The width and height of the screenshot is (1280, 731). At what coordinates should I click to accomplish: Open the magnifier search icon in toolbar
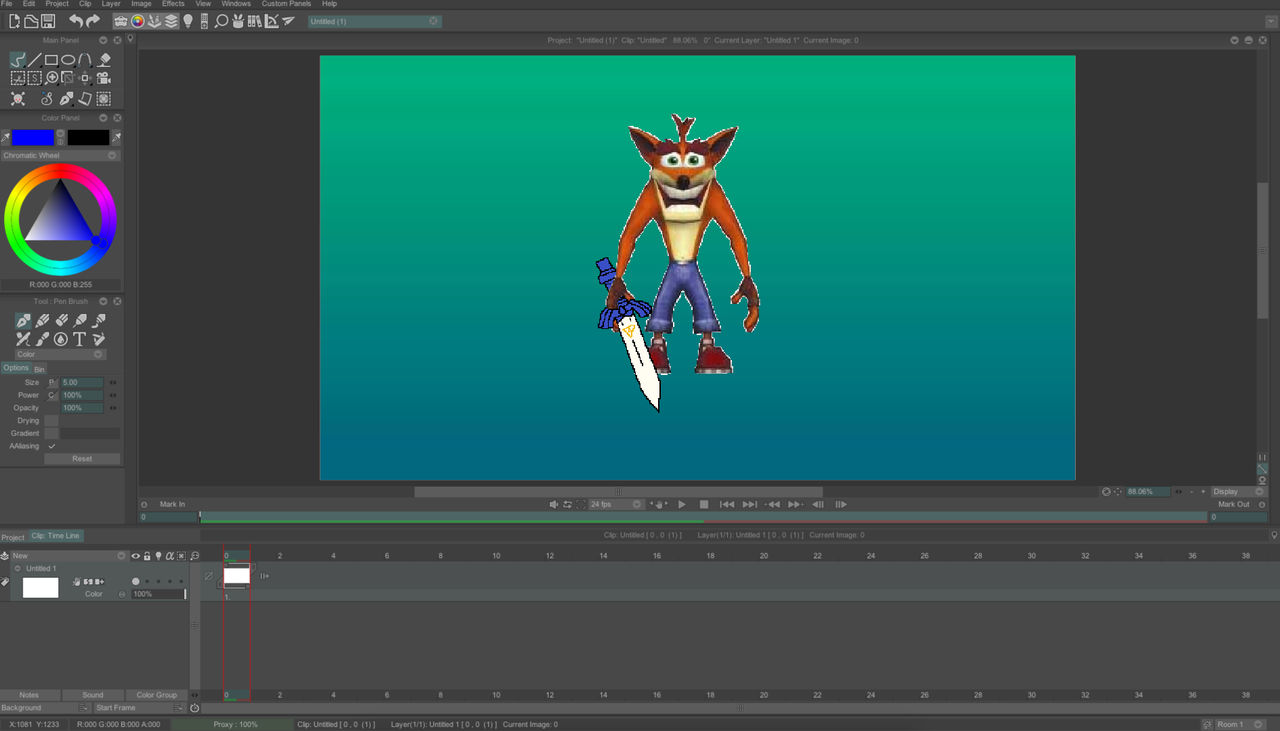tap(222, 21)
